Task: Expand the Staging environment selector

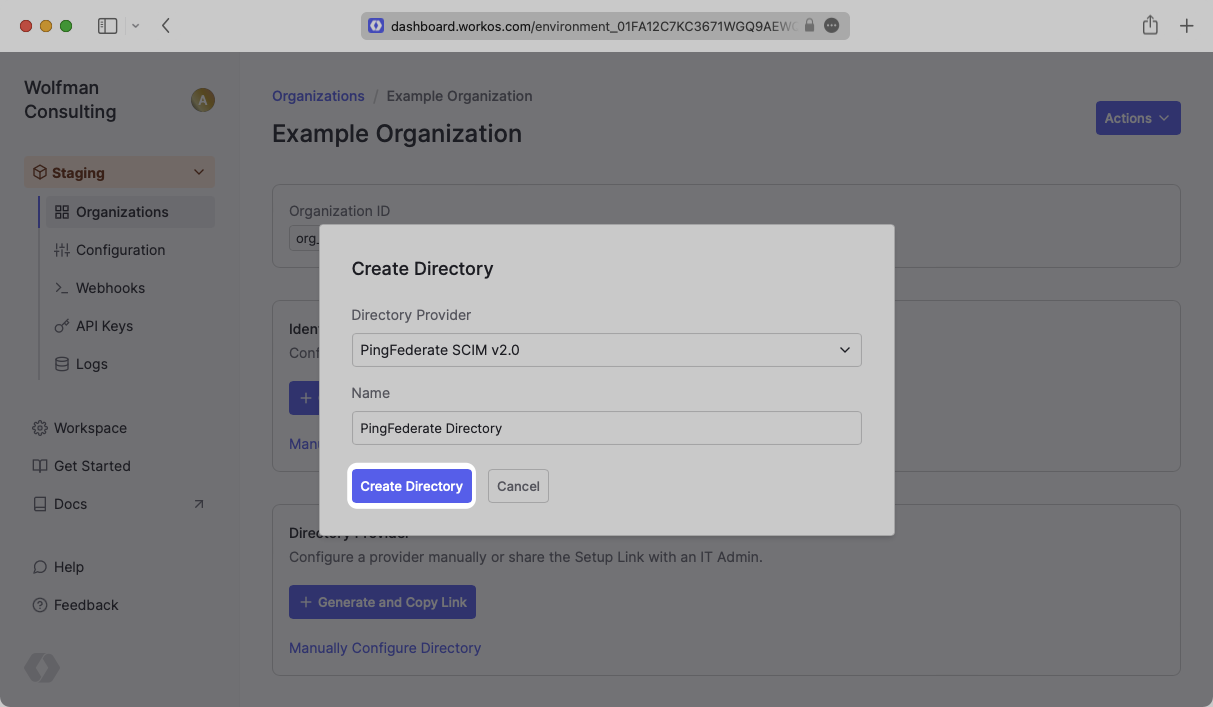Action: point(119,173)
